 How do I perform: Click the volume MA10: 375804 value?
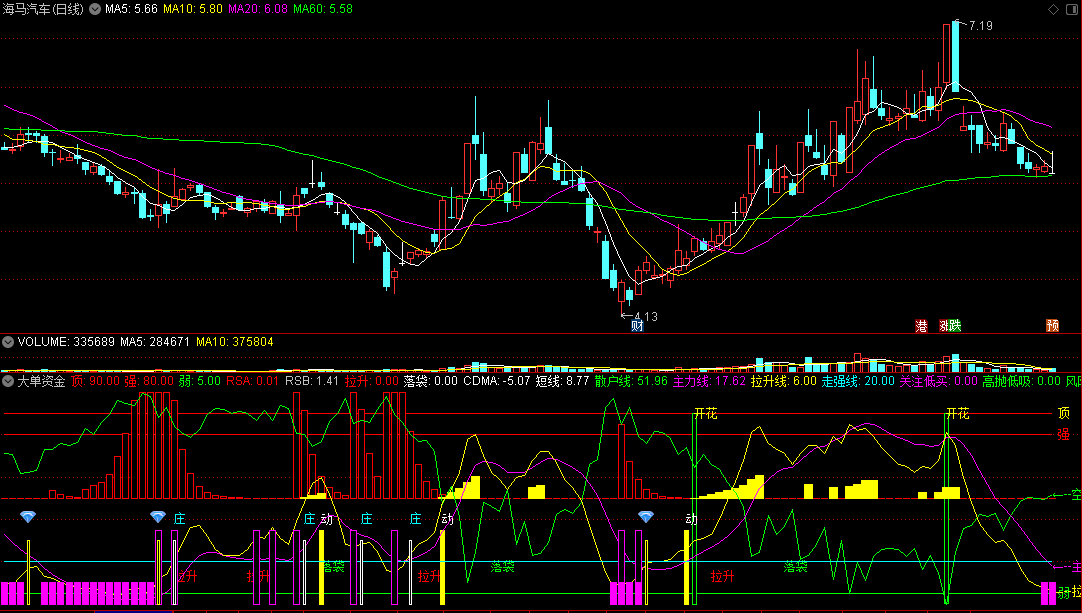tap(235, 342)
